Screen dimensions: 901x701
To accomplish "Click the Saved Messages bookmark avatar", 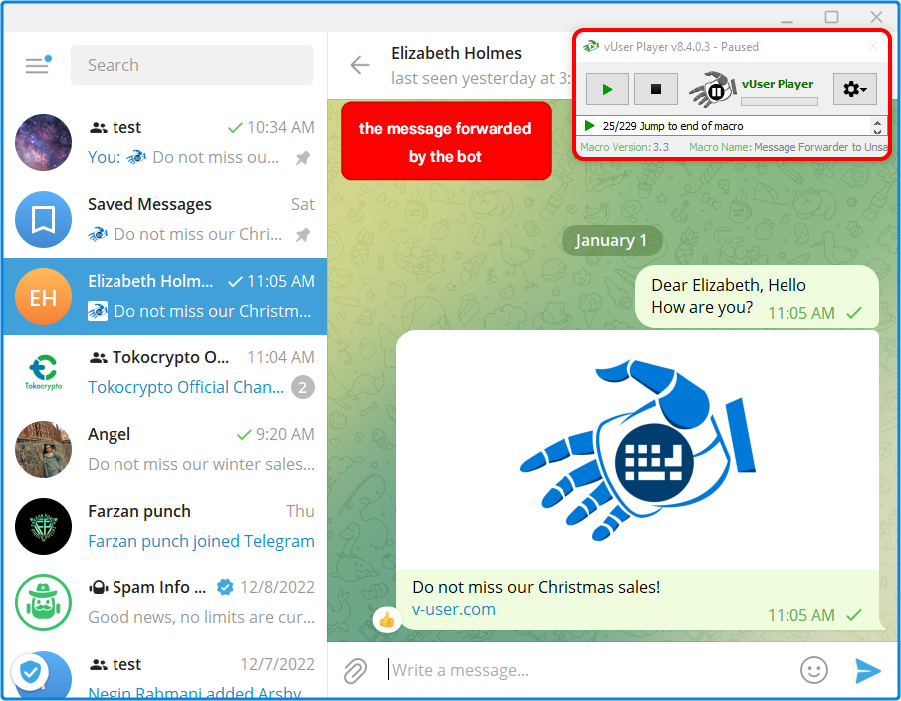I will tap(44, 219).
